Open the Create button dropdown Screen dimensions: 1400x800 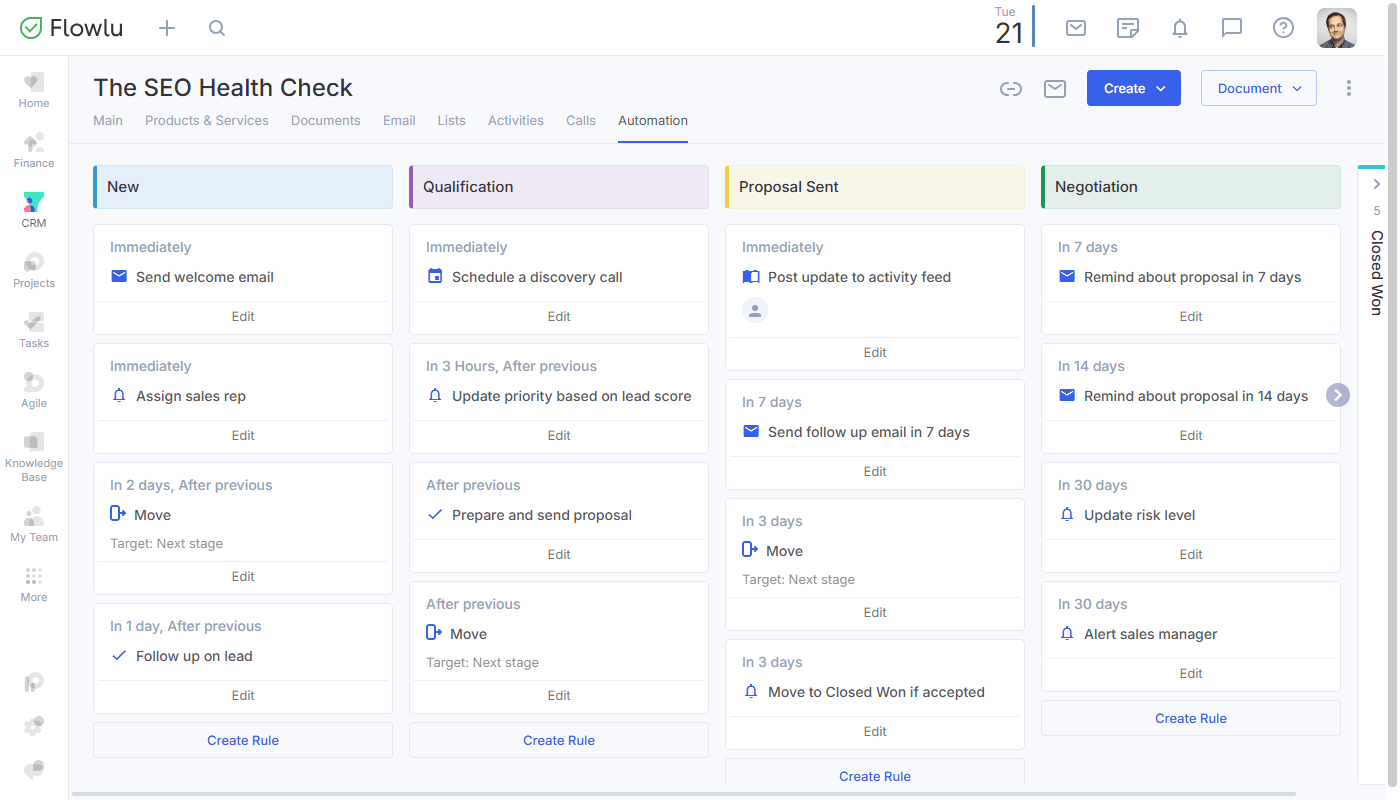click(1133, 88)
